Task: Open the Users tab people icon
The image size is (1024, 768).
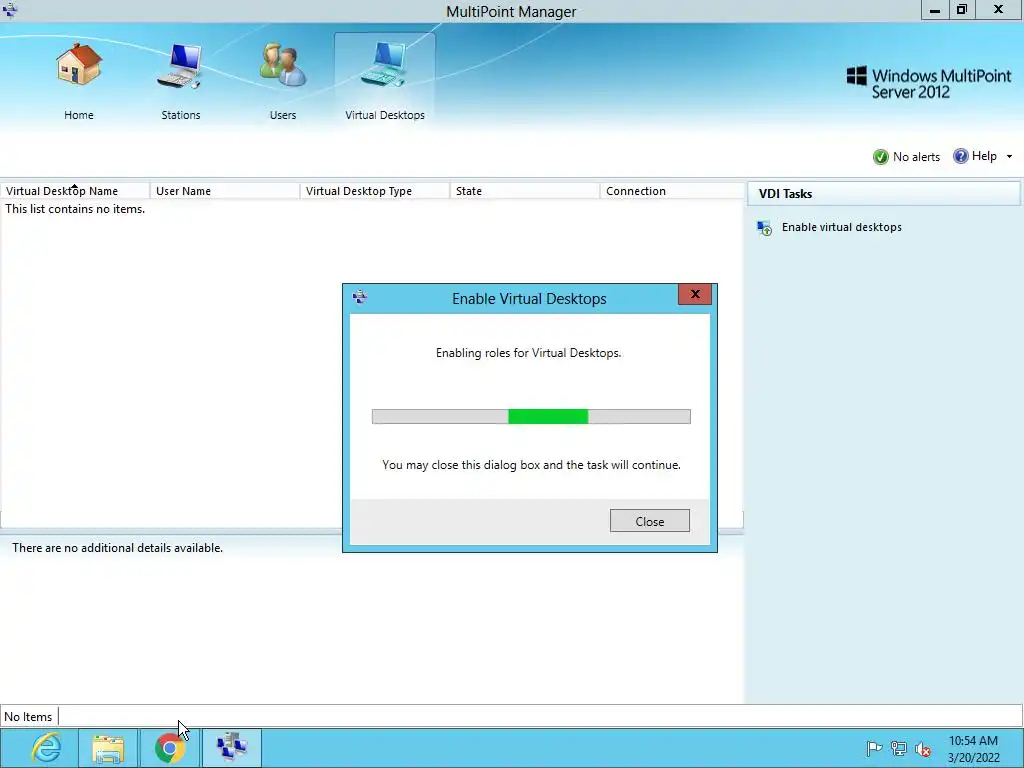Action: (283, 65)
